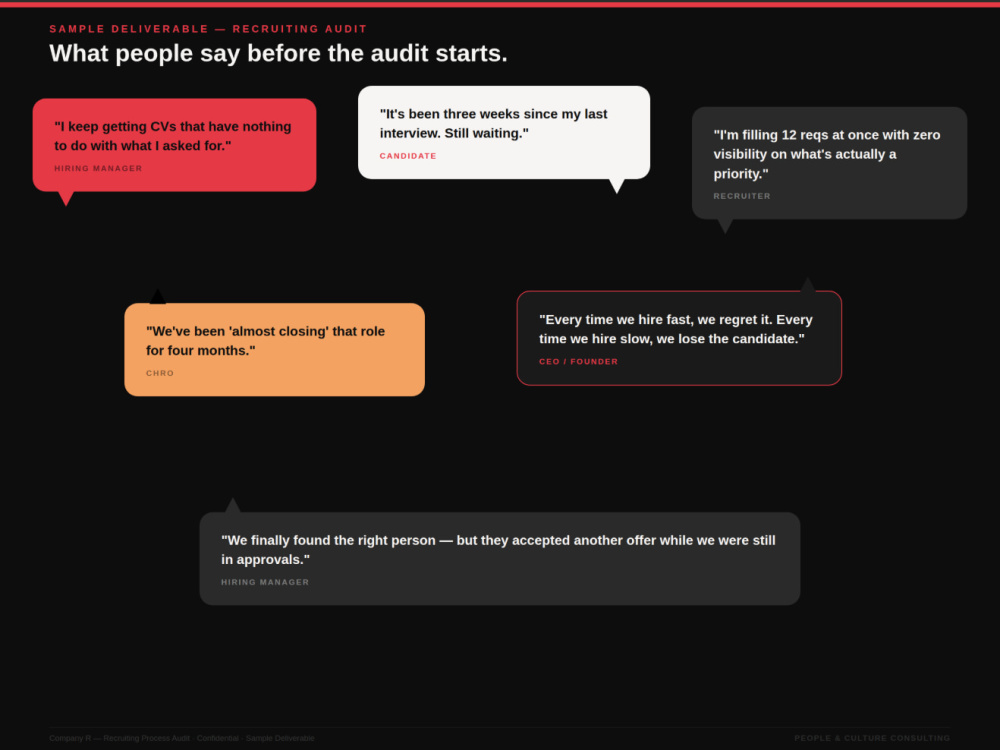Click the 'HIRING MANAGER' label in the red bubble

tap(98, 168)
